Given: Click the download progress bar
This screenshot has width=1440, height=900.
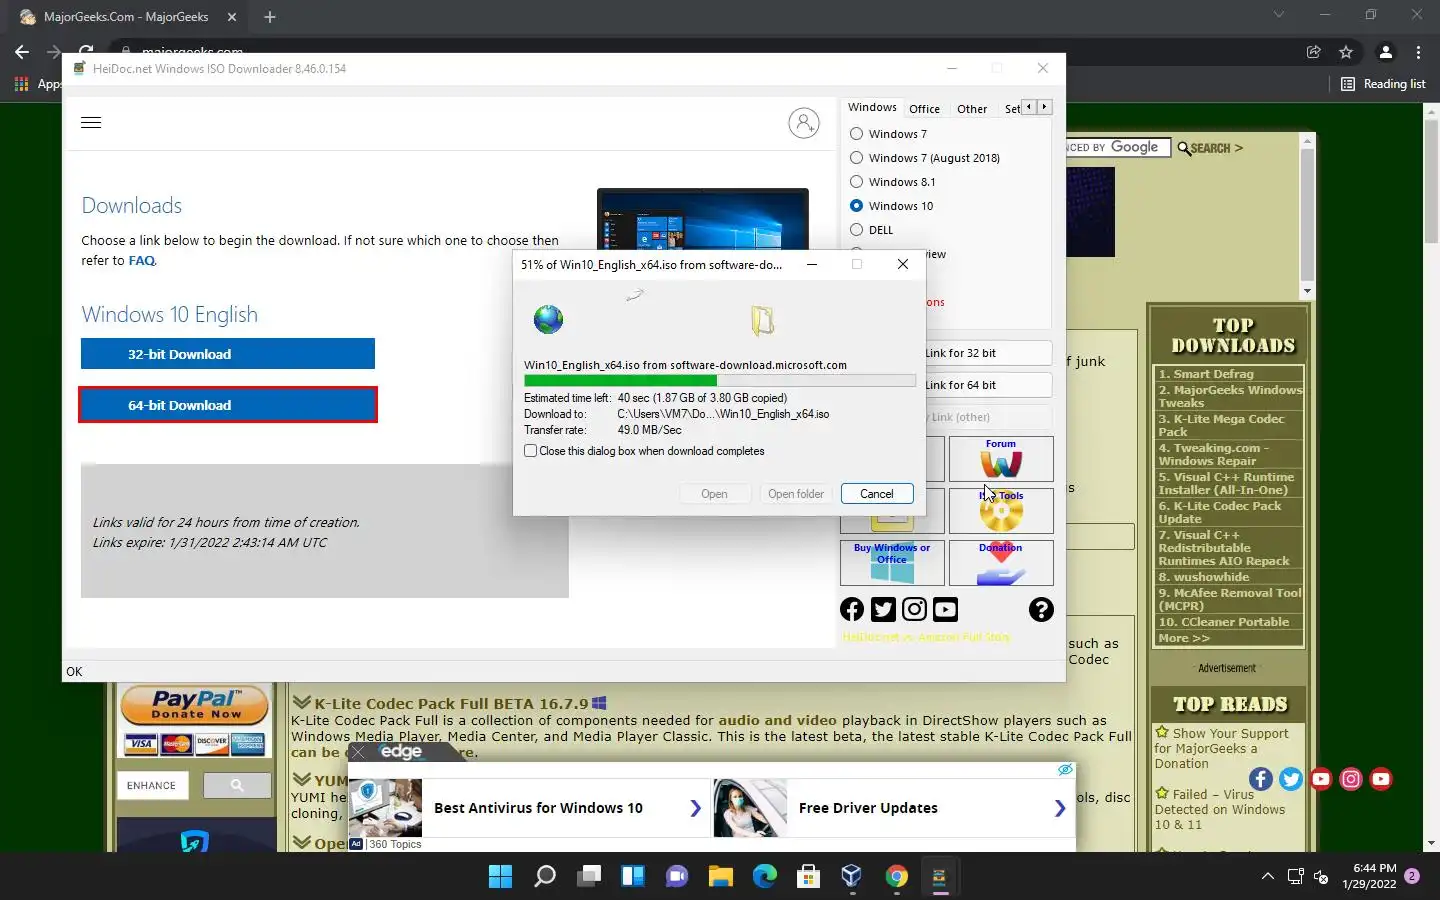Looking at the screenshot, I should click(720, 380).
